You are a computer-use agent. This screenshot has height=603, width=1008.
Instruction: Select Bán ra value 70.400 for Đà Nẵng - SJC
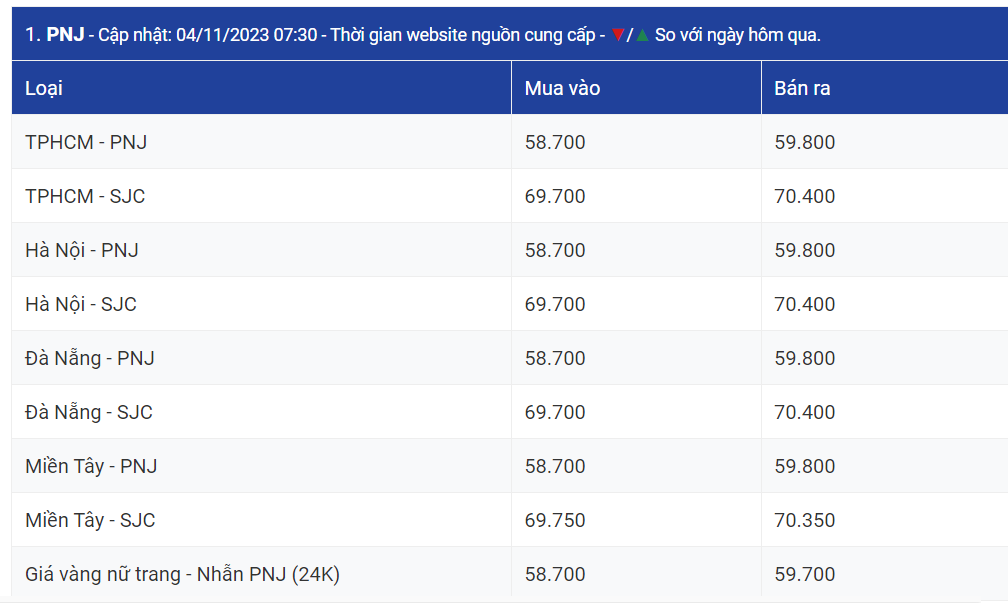coord(805,412)
